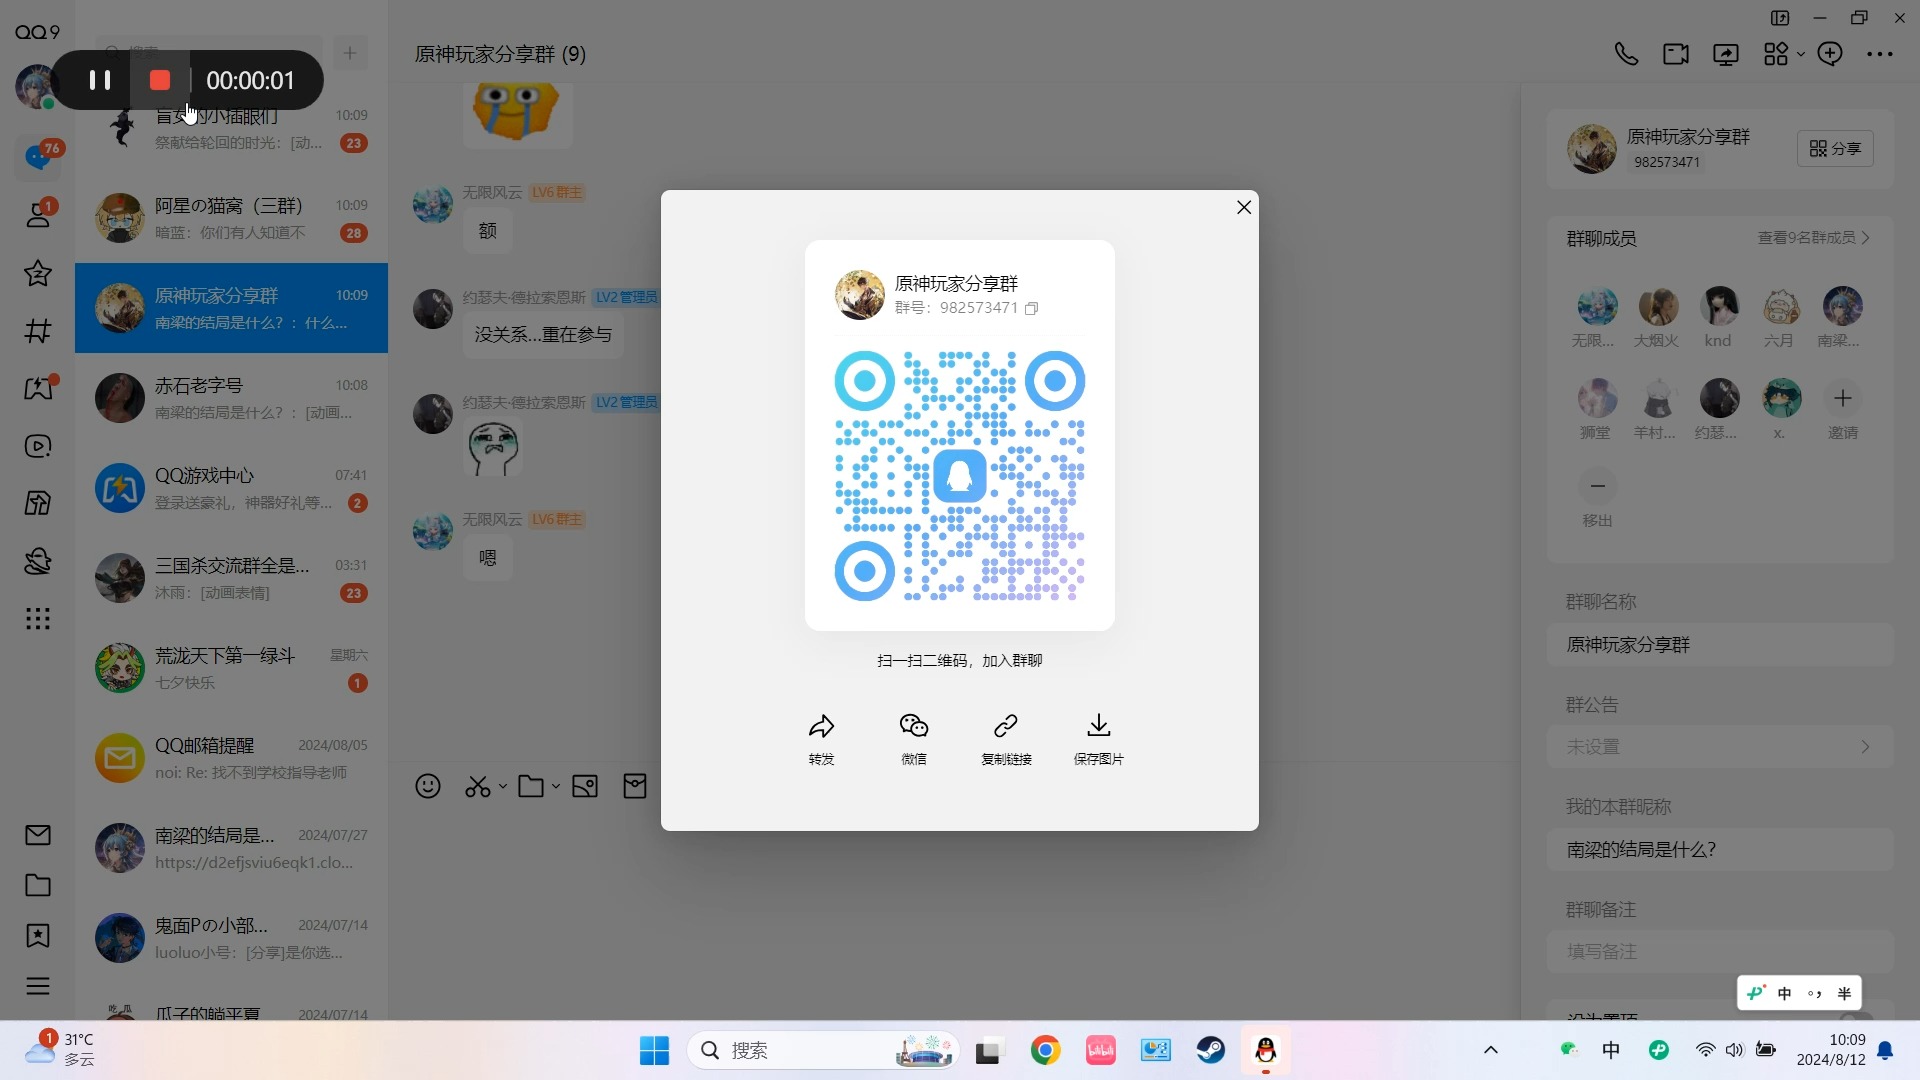View all 9 group members
Viewport: 1920px width, 1080px height.
tap(1814, 238)
